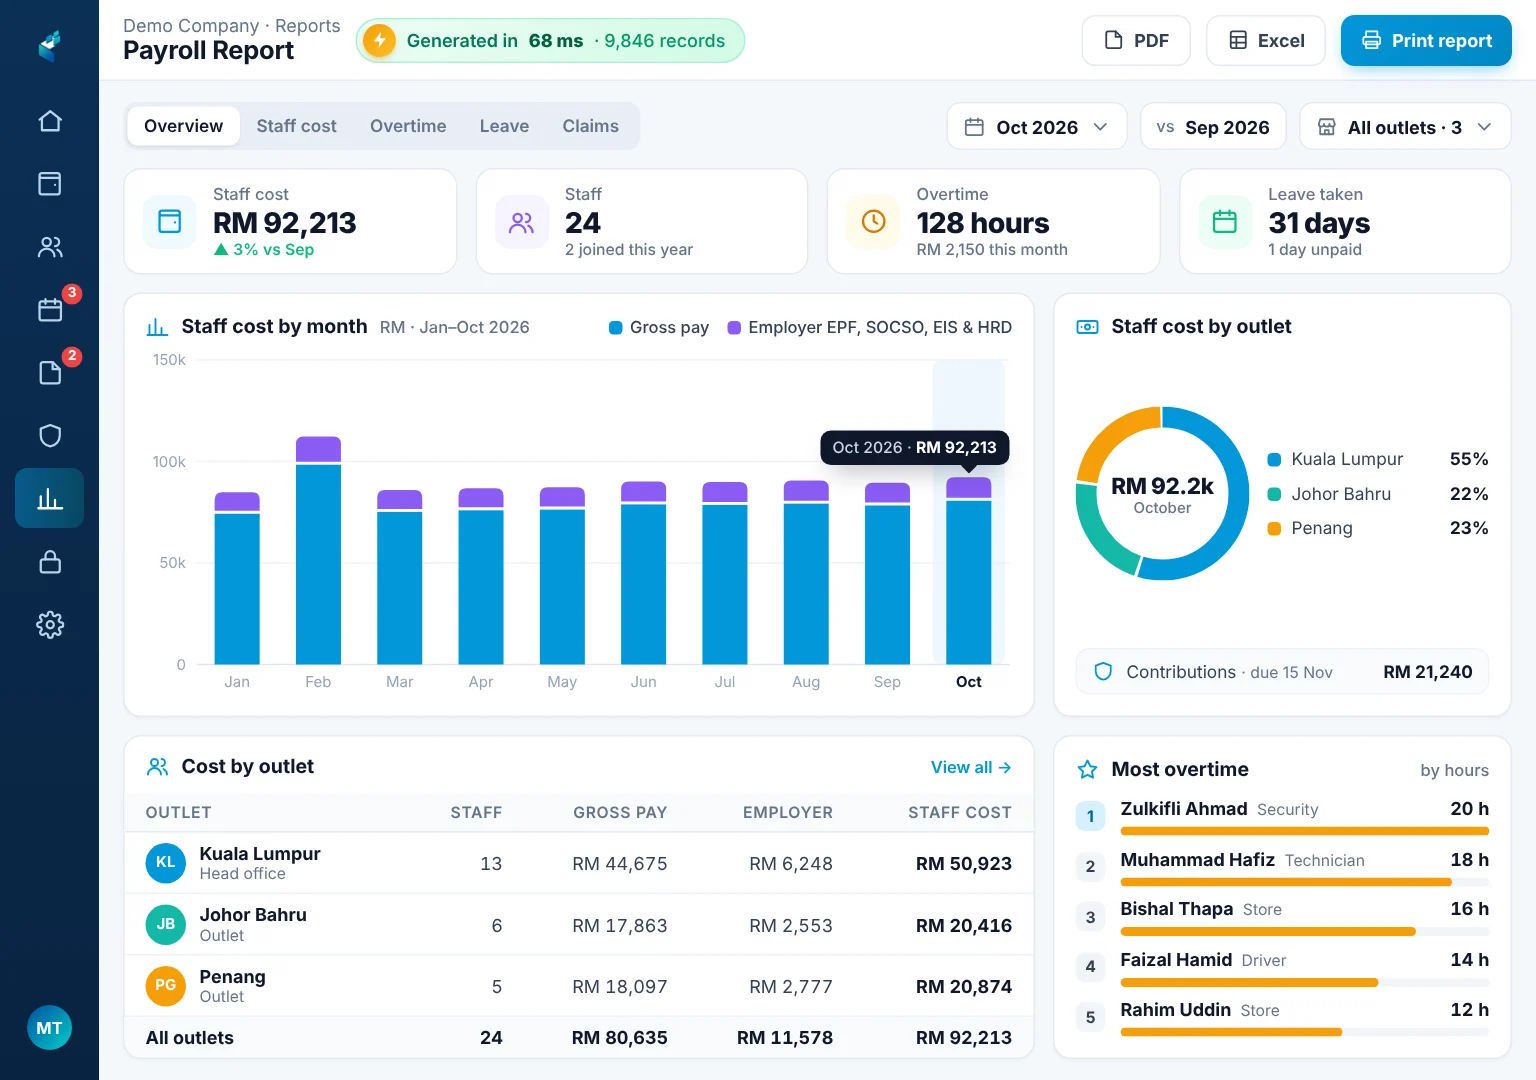Open the vs Sep 2026 comparison selector
The height and width of the screenshot is (1080, 1536).
[x=1213, y=127]
